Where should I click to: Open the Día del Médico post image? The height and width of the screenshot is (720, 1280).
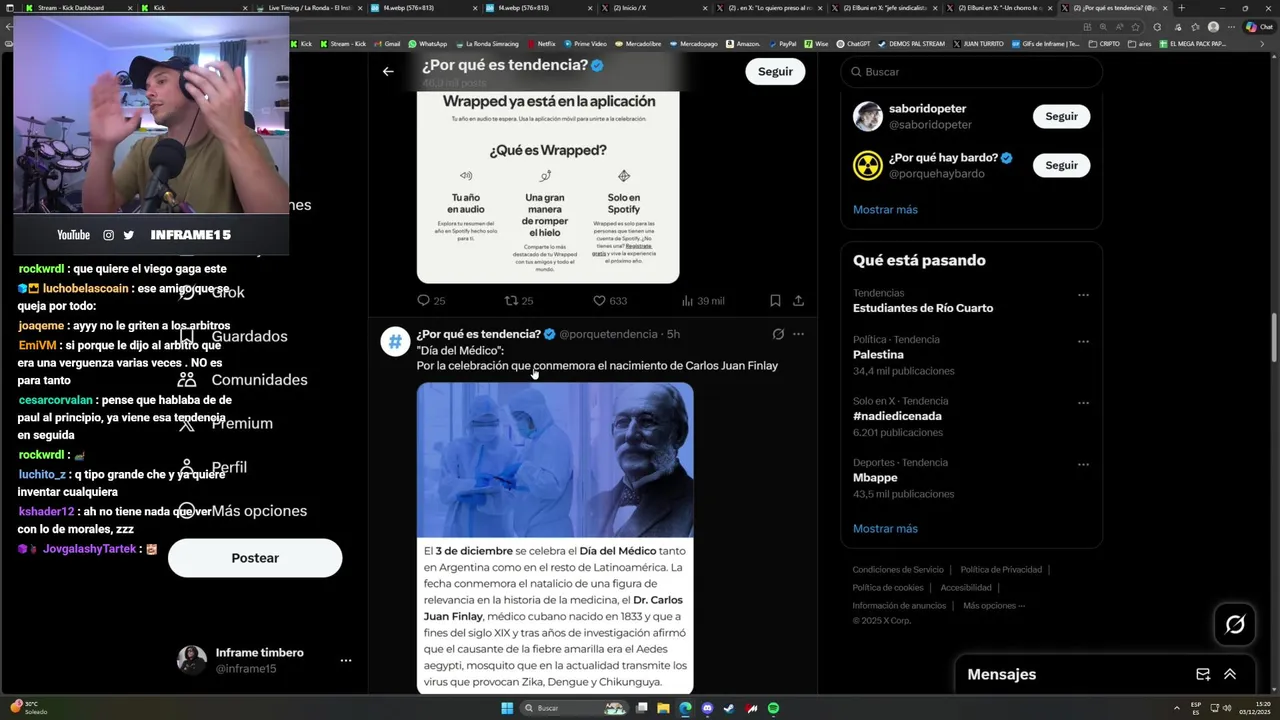[x=555, y=538]
